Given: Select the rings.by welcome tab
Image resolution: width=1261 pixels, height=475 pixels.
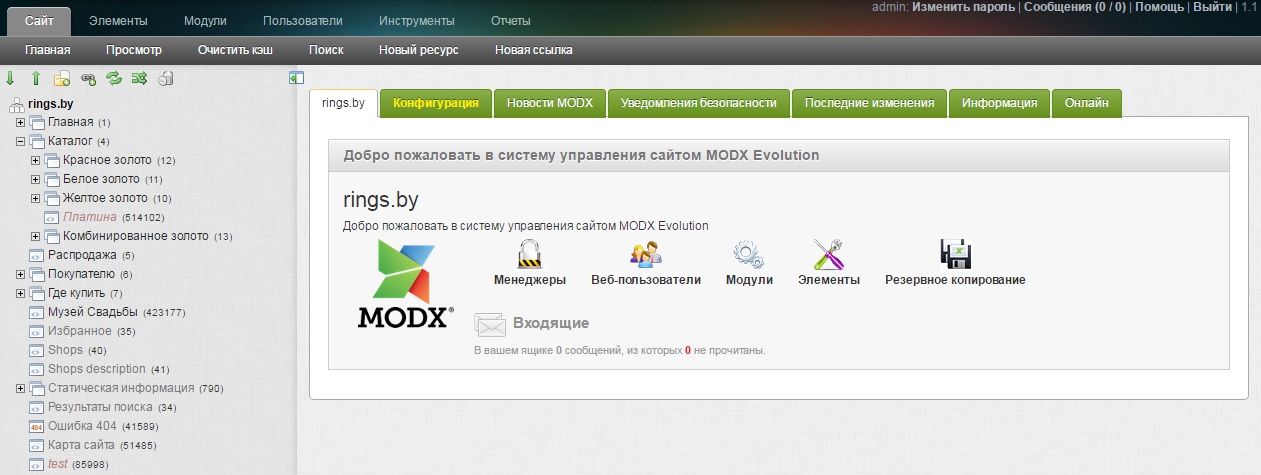Looking at the screenshot, I should pyautogui.click(x=344, y=103).
